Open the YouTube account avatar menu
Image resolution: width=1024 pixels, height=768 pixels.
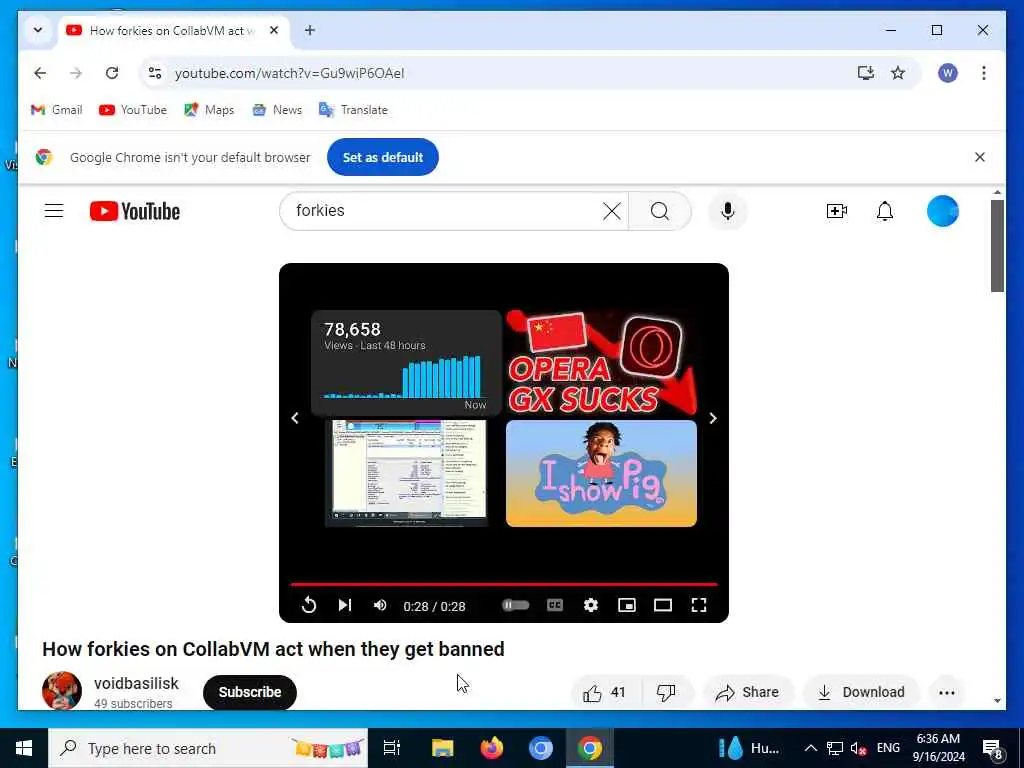[942, 211]
